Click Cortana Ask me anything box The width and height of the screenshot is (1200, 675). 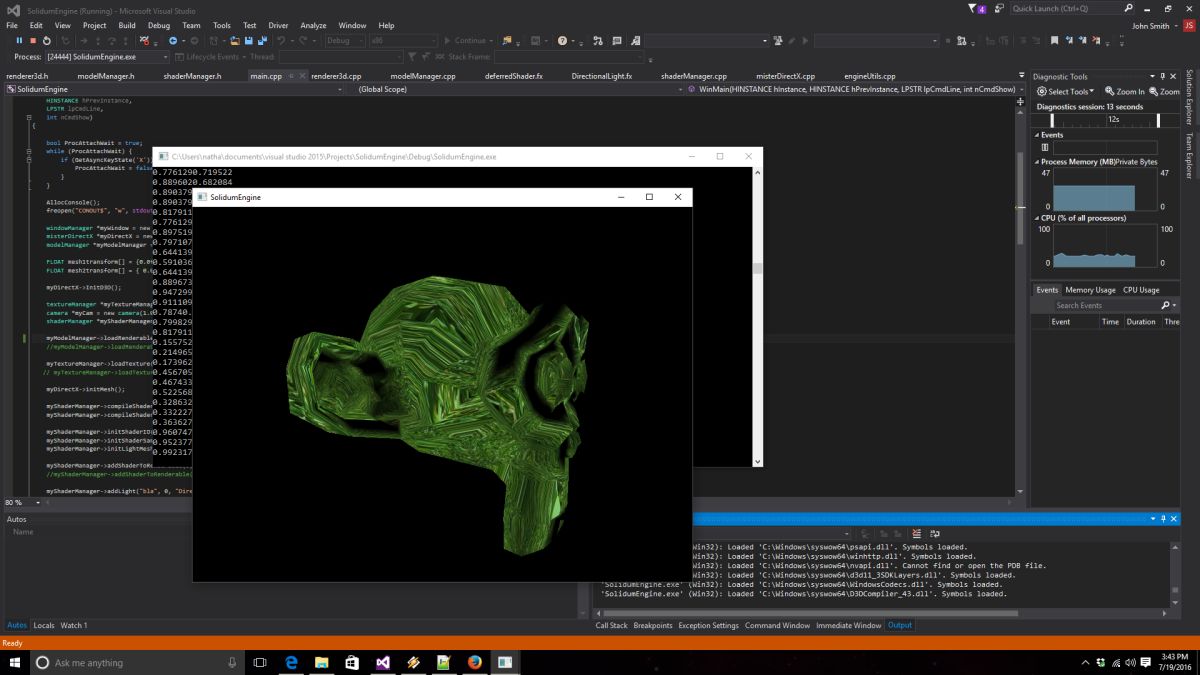pyautogui.click(x=136, y=662)
